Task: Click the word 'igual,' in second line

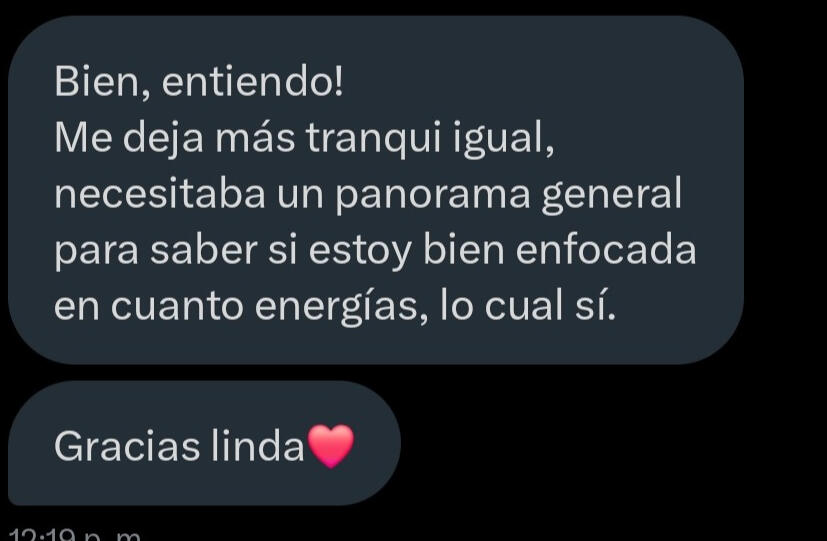Action: pos(504,140)
